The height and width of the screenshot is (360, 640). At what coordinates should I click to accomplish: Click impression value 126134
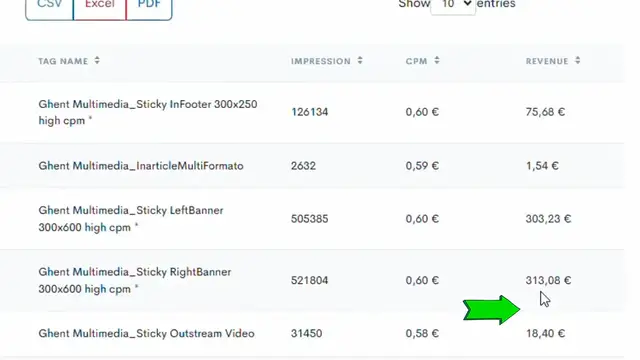[x=309, y=112]
